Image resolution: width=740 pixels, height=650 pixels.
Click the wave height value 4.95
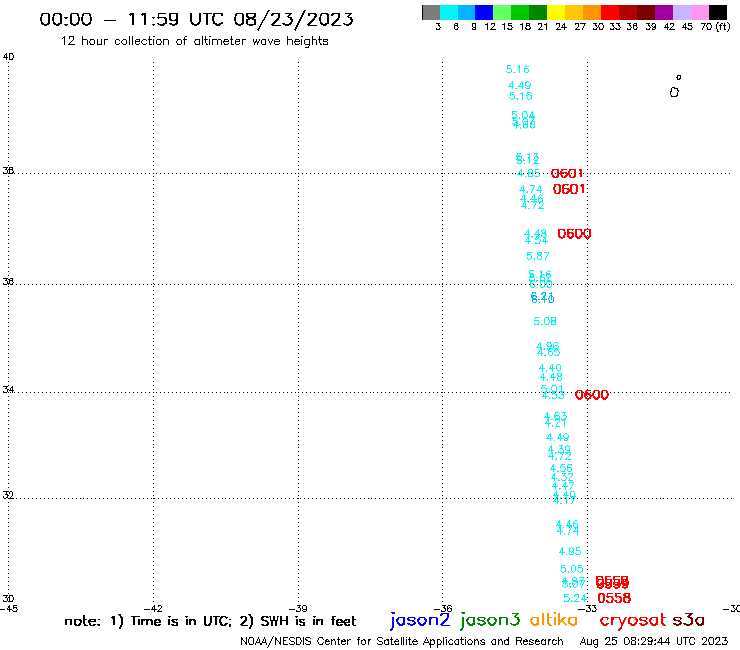pos(570,551)
